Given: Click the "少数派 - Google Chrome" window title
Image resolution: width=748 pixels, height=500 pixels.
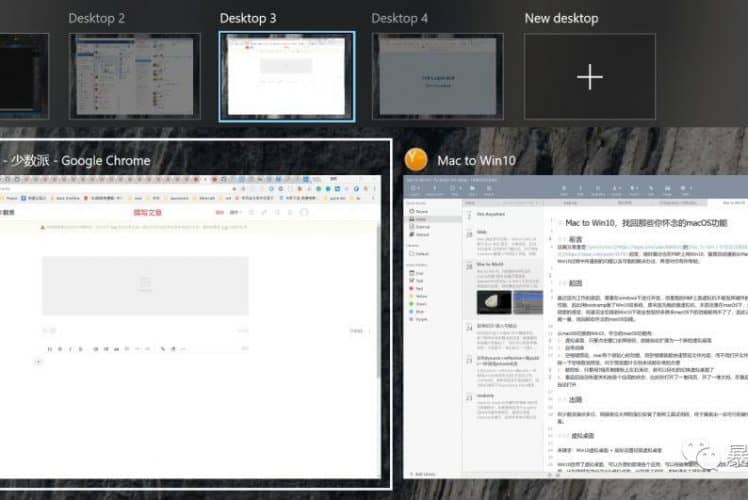Looking at the screenshot, I should pyautogui.click(x=78, y=160).
